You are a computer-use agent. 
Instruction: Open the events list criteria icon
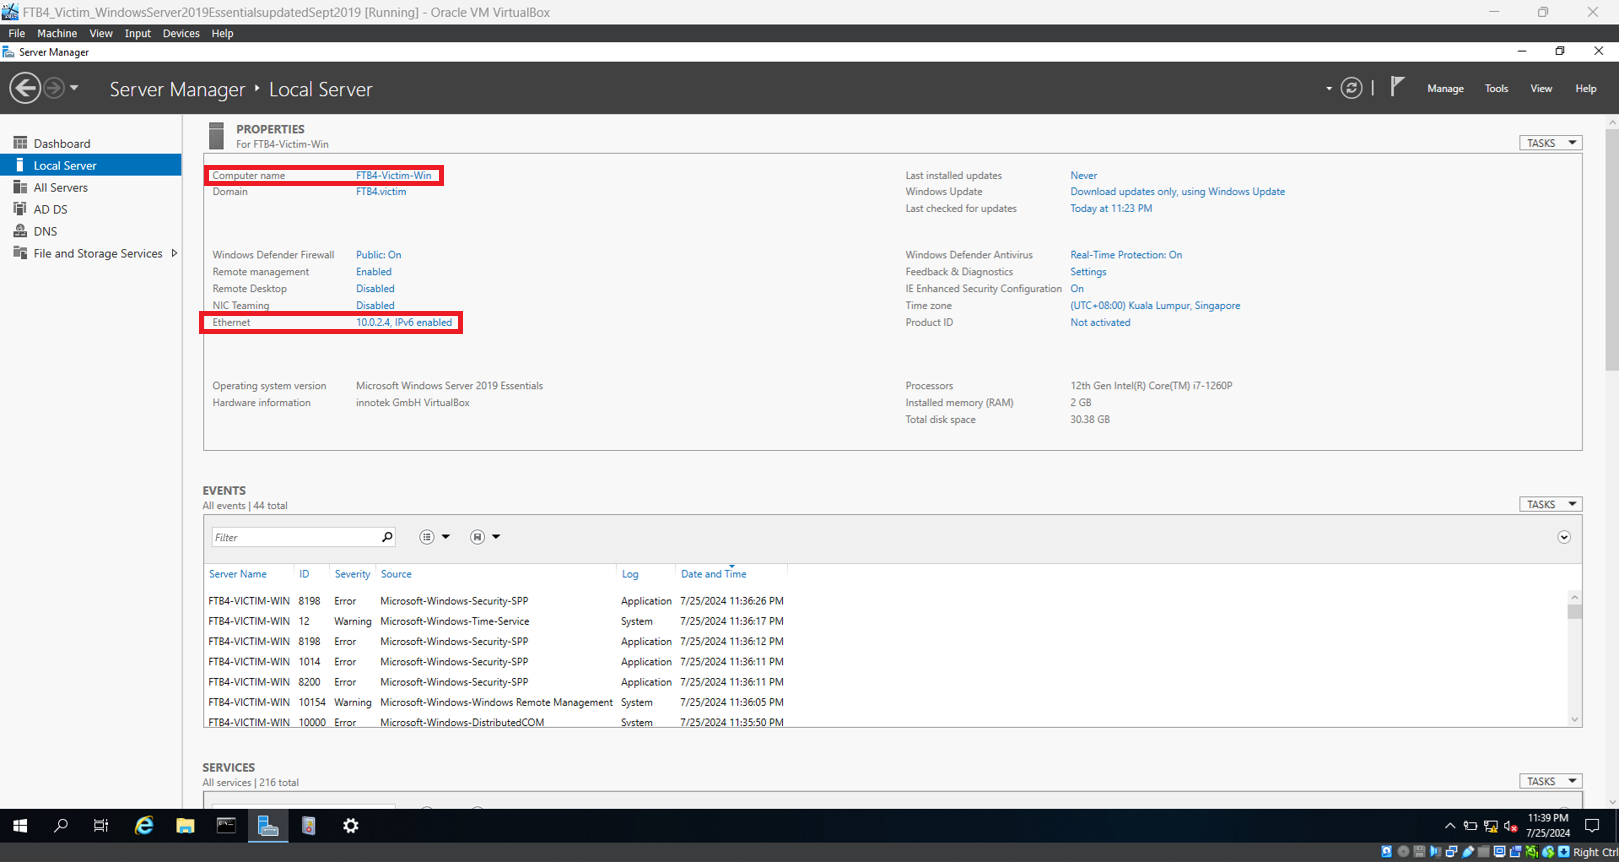tap(427, 537)
